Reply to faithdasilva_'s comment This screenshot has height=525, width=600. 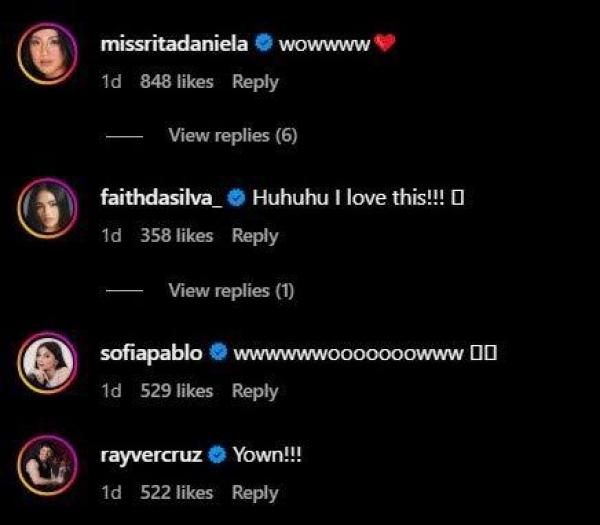tap(255, 236)
